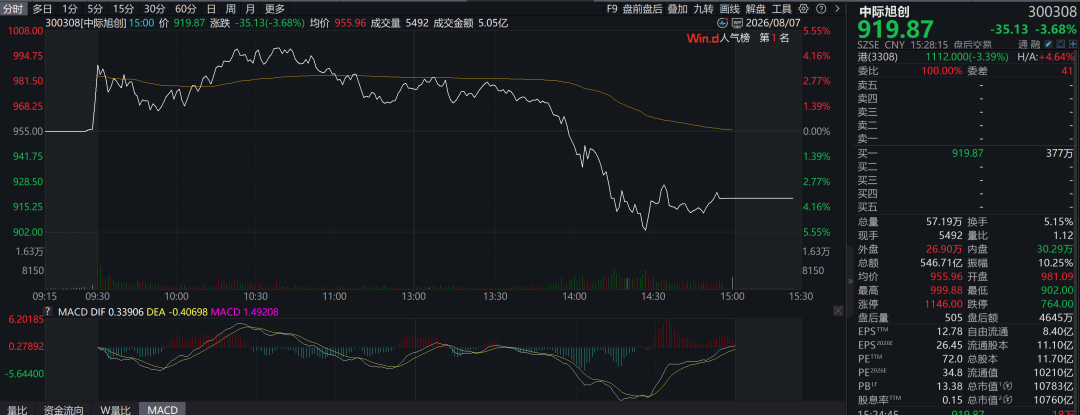The width and height of the screenshot is (1080, 415).
Task: Select the 分时 intraday tab
Action: (14, 9)
